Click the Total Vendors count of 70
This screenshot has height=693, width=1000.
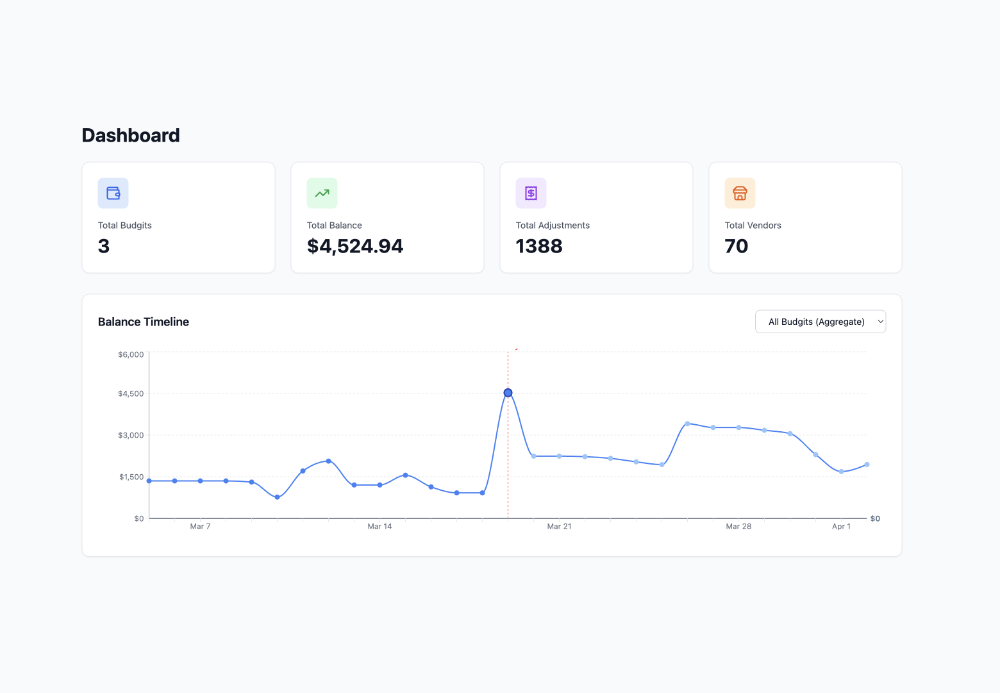(x=737, y=246)
